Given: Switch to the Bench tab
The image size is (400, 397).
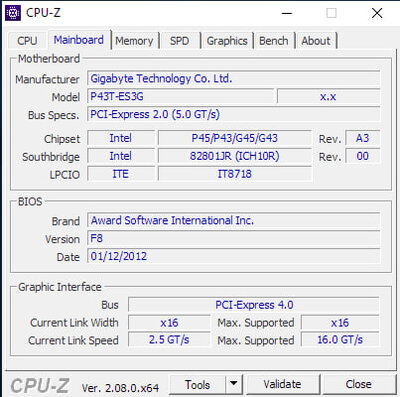Looking at the screenshot, I should point(274,41).
